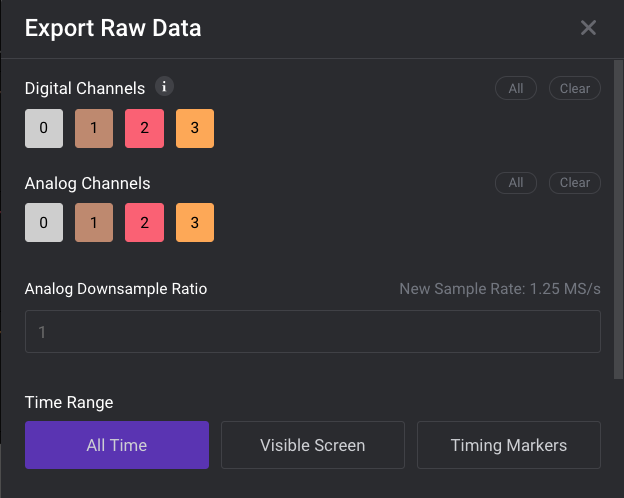Toggle analog channel 0
Screen dimensions: 624x498
[44, 223]
